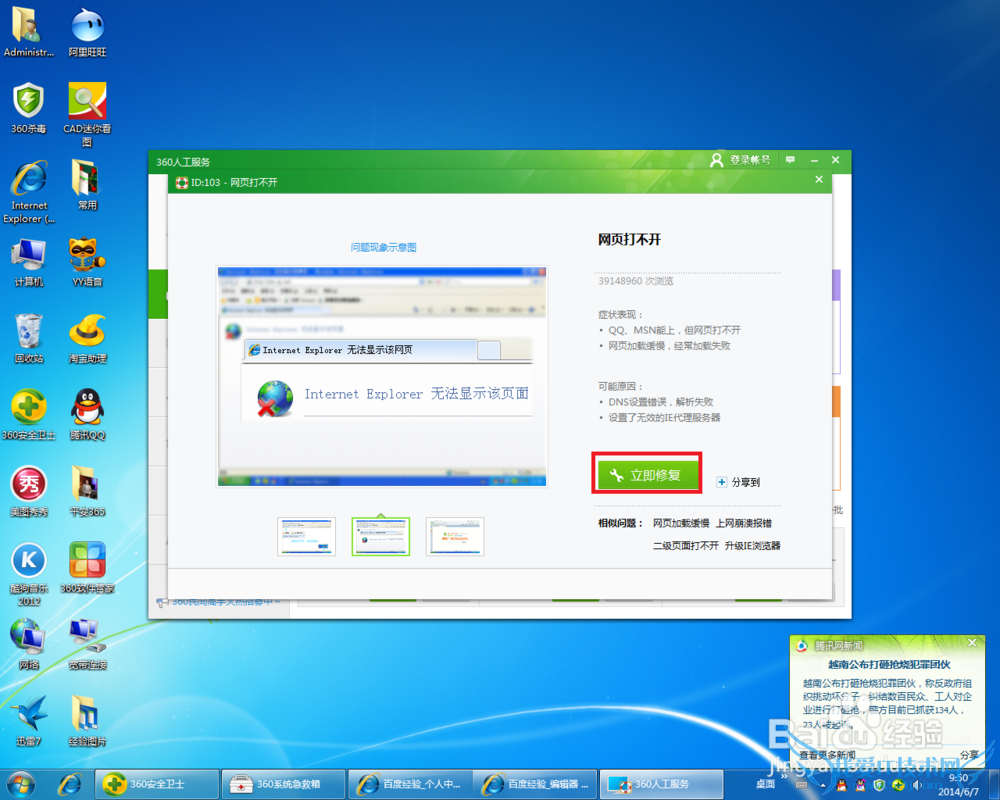Click the Windows Start button
The height and width of the screenshot is (800, 1000).
(20, 785)
